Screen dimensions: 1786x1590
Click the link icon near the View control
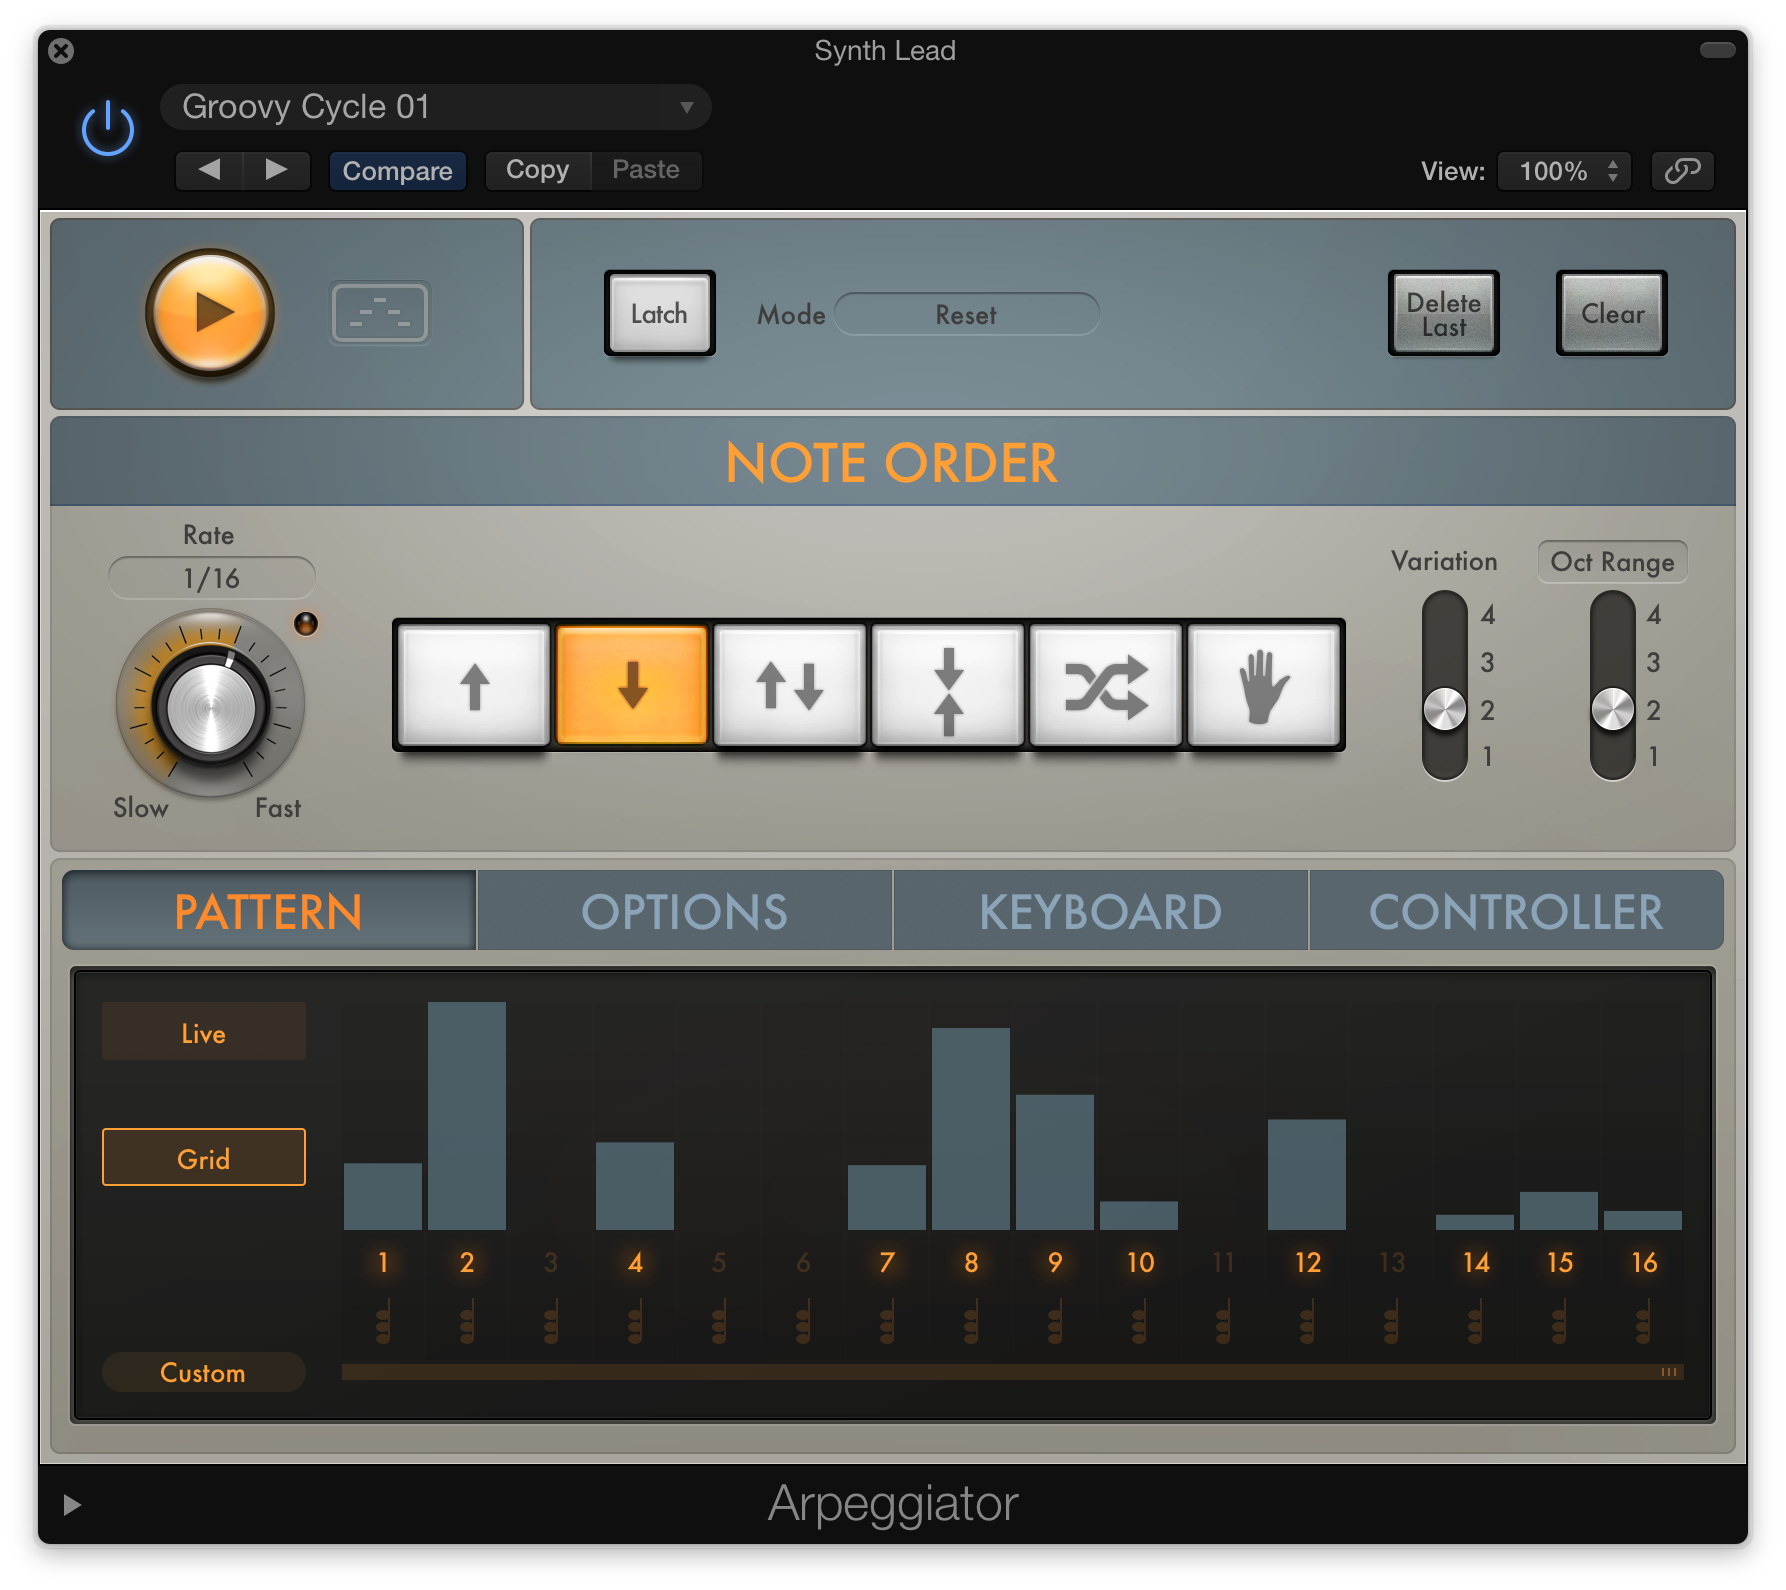[1681, 170]
